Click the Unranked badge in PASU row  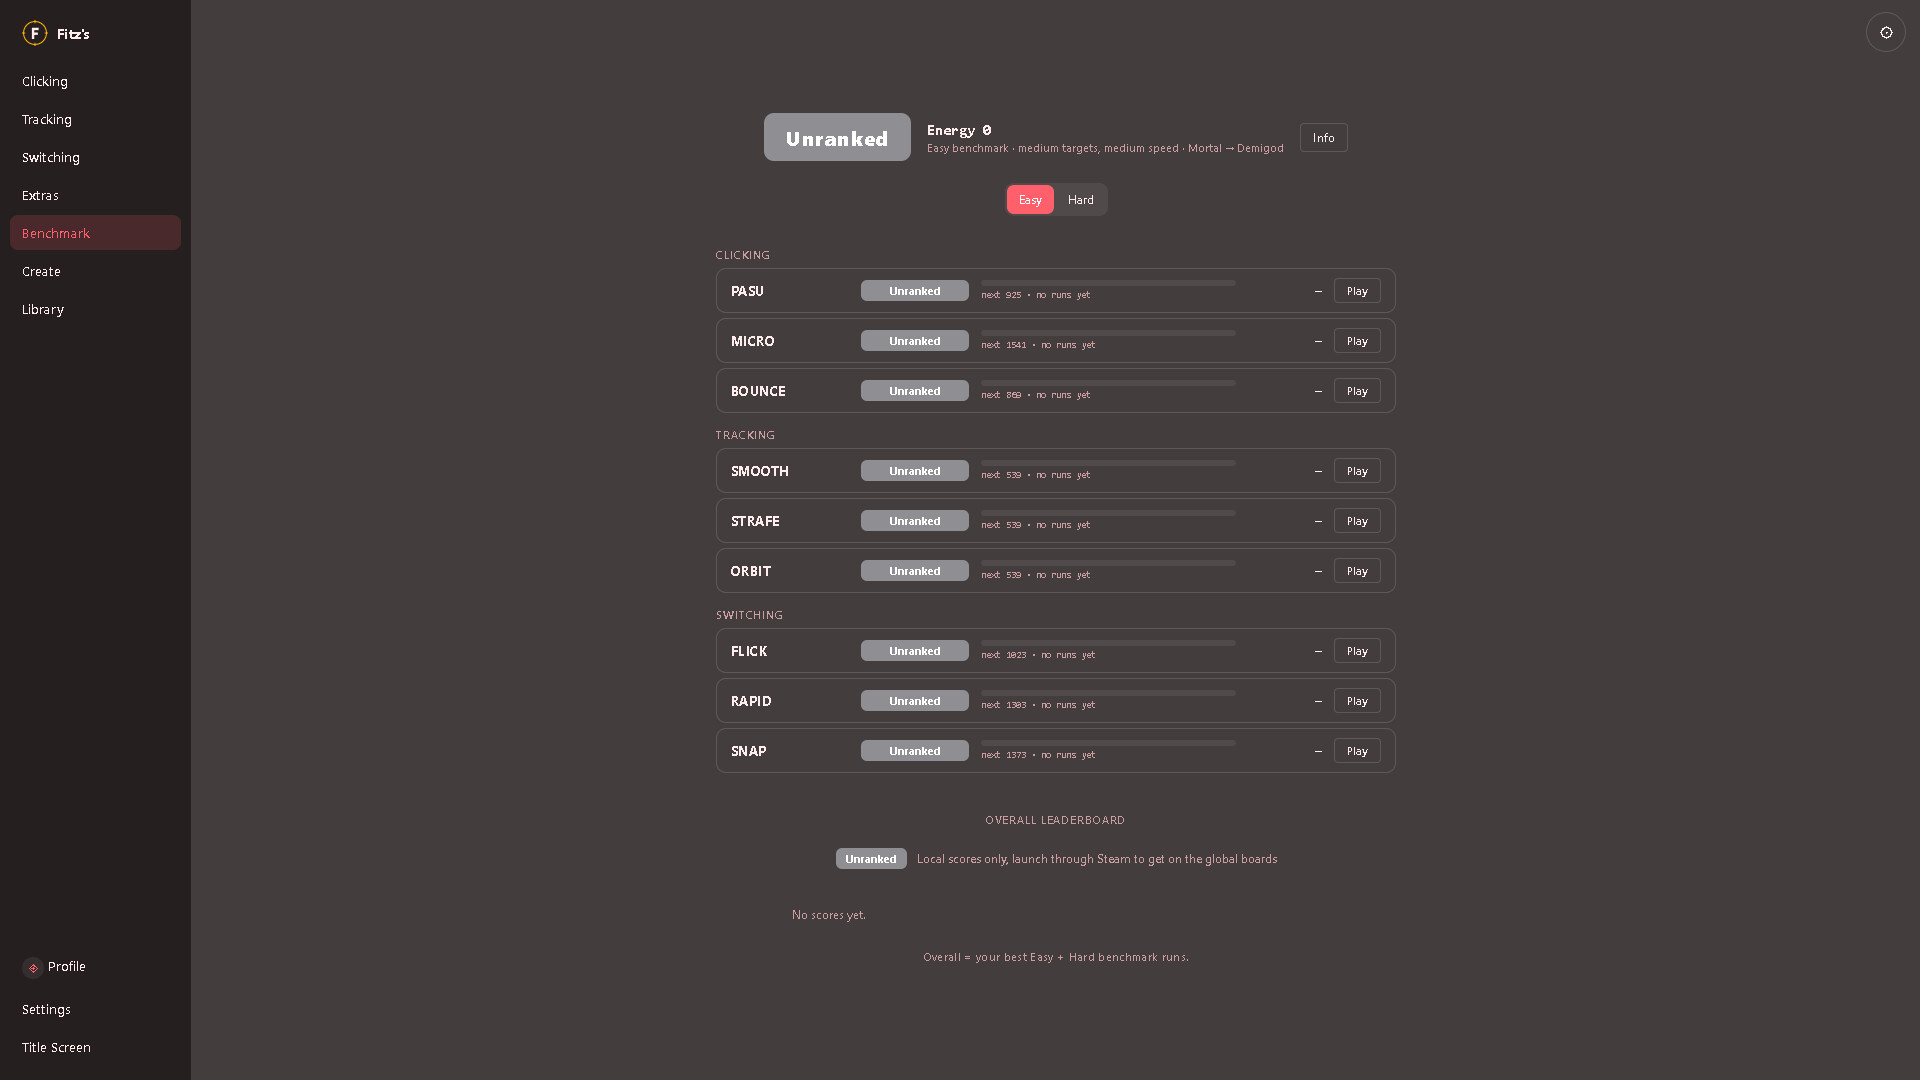(x=914, y=291)
